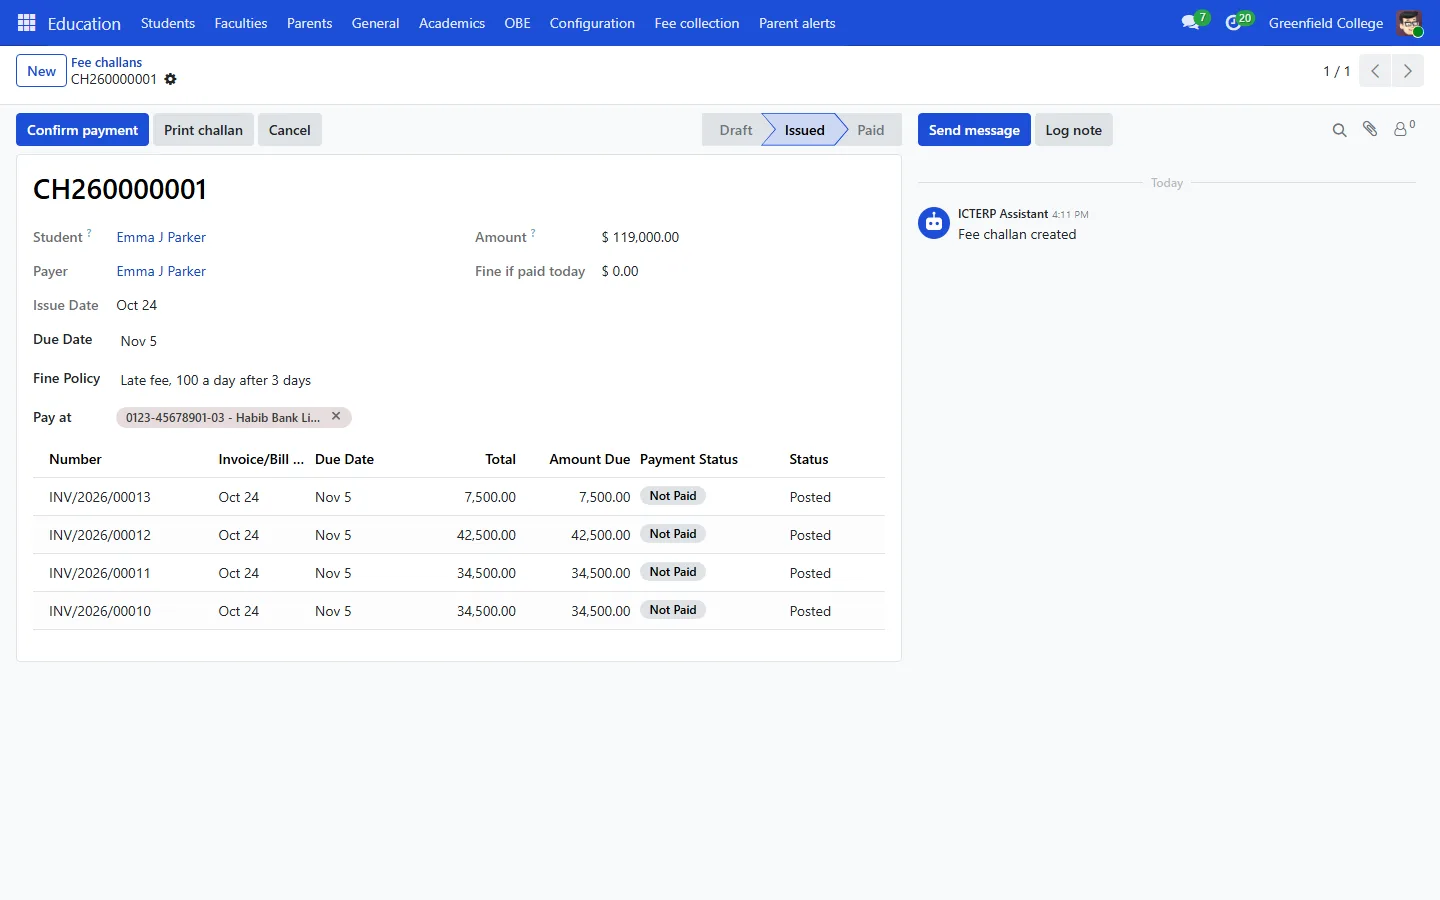Click the Log note button

(x=1073, y=130)
